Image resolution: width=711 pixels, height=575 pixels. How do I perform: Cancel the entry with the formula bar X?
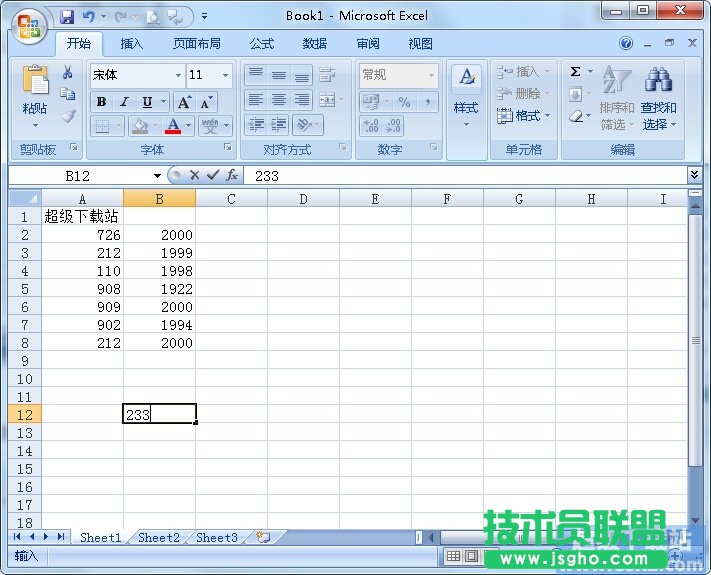pyautogui.click(x=194, y=175)
